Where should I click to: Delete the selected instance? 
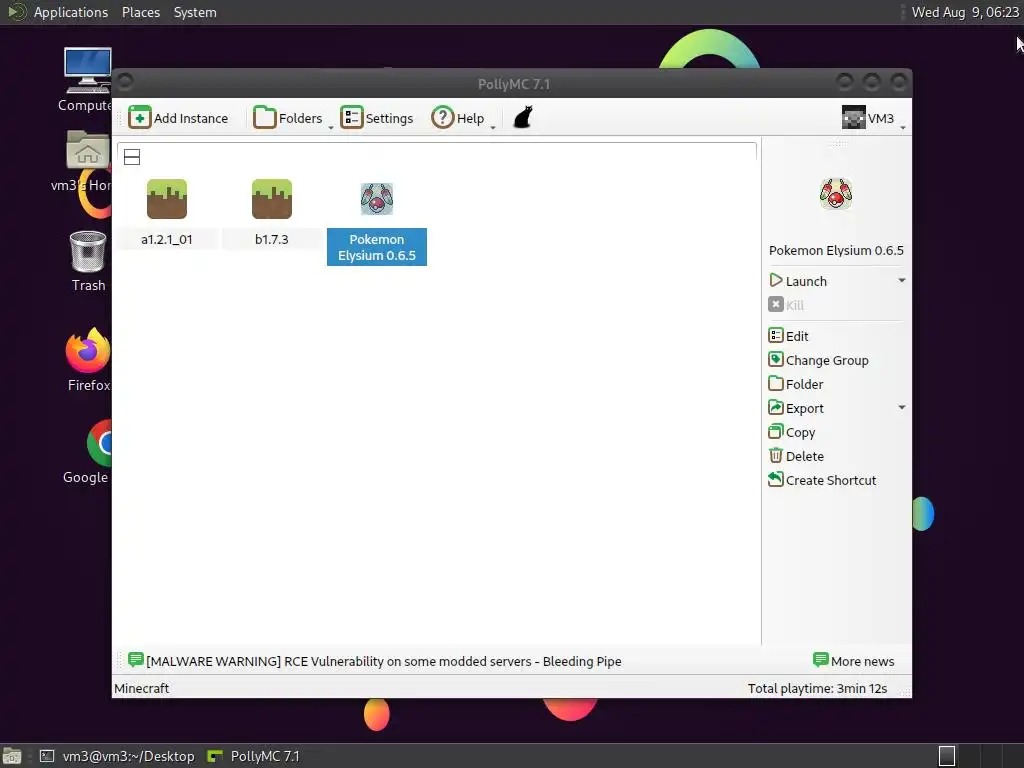click(797, 456)
